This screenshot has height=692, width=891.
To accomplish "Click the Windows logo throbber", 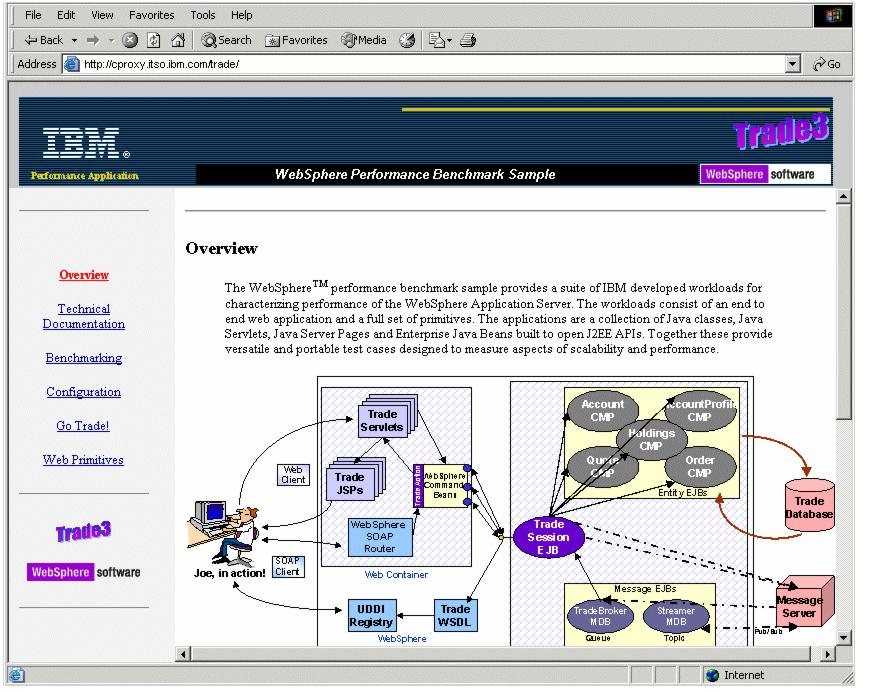I will 832,15.
